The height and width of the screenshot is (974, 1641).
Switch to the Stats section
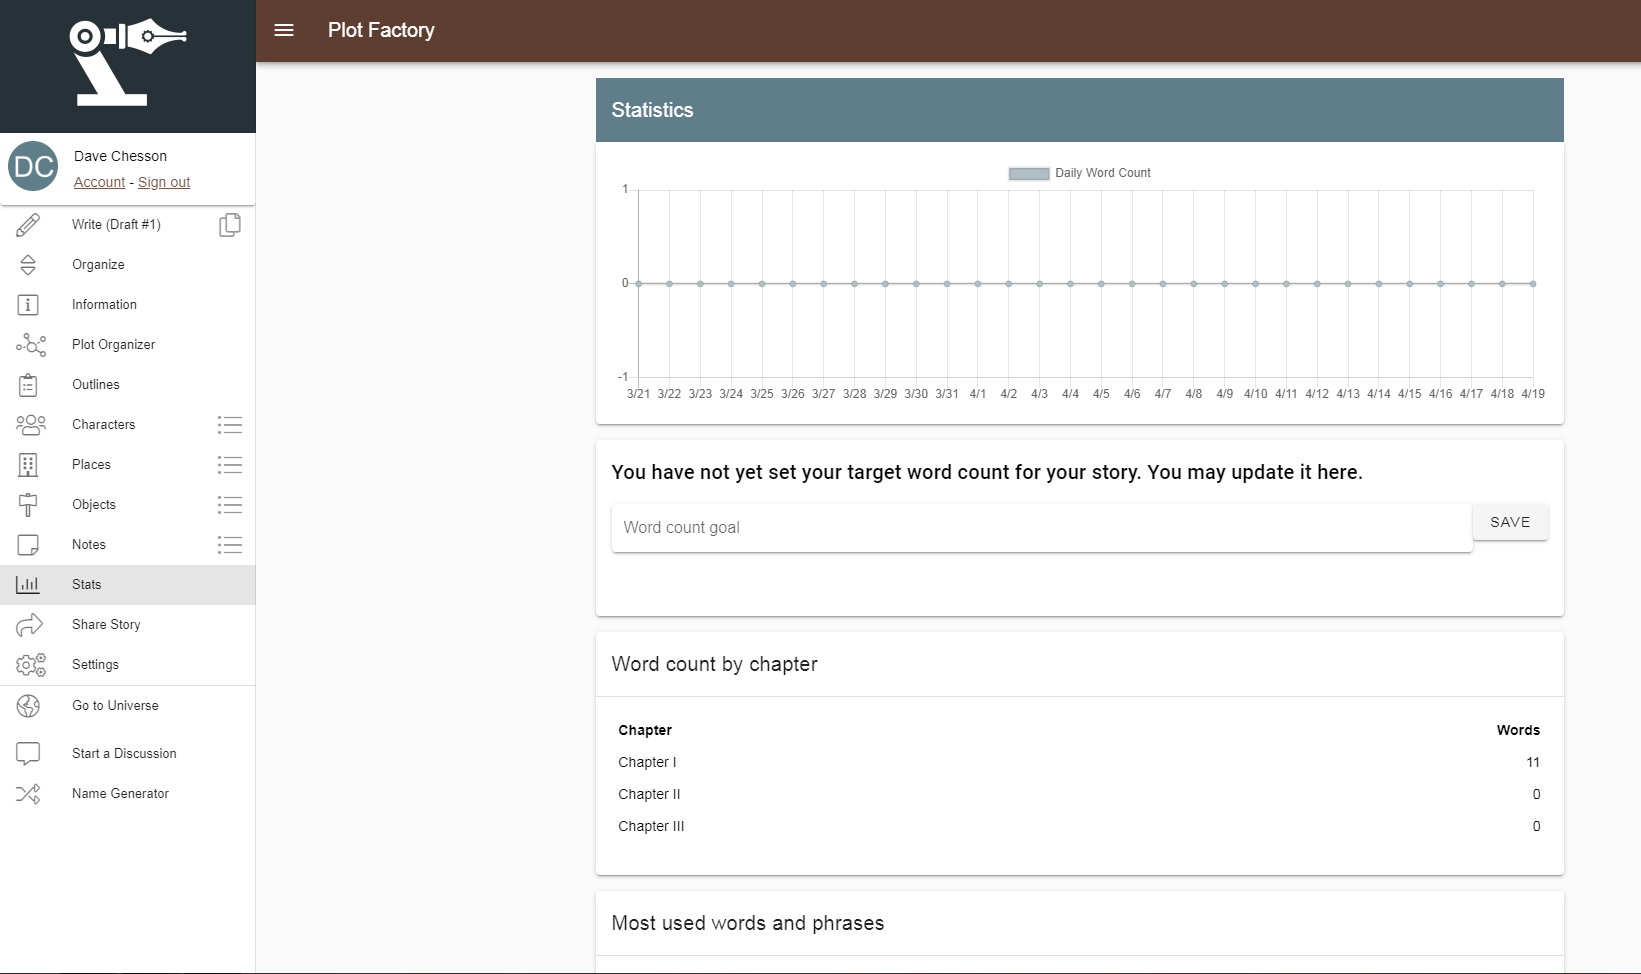point(86,584)
